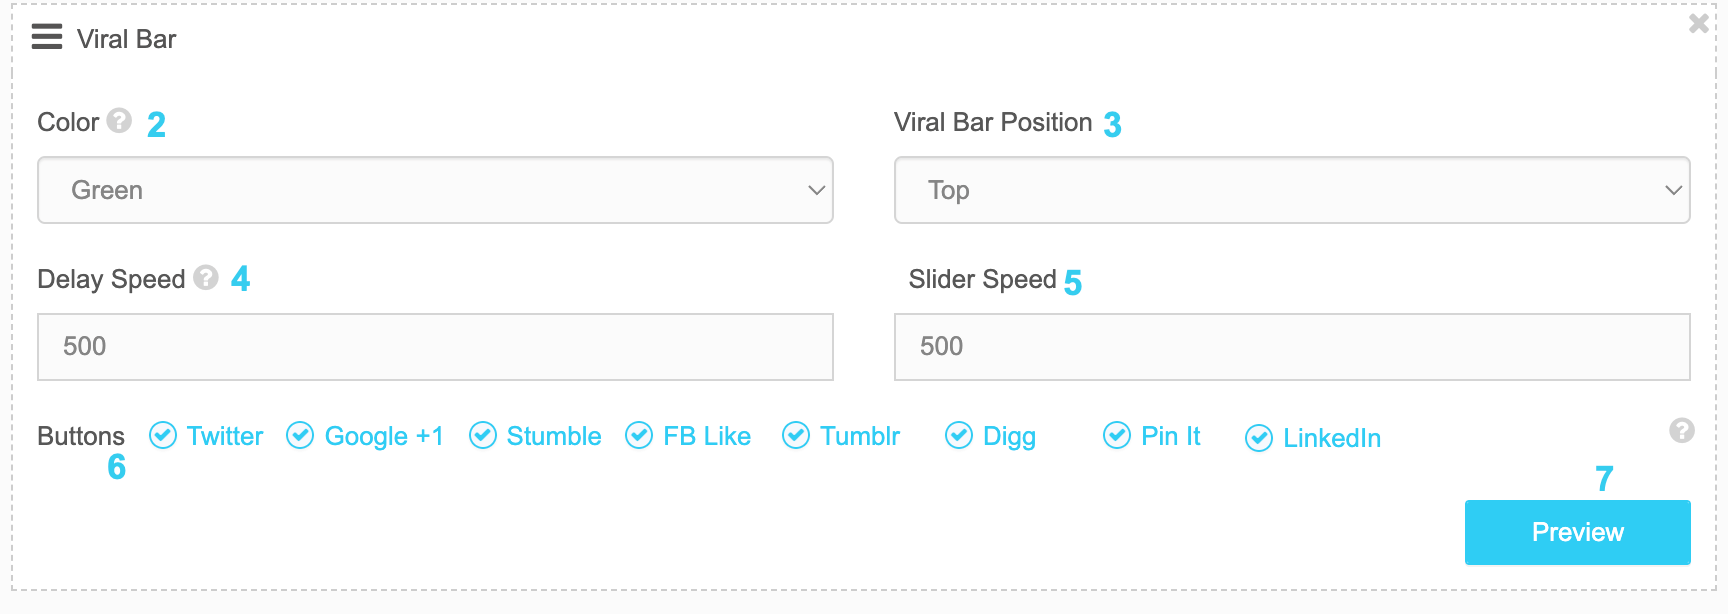
Task: Disable the FB Like button option
Action: (x=639, y=435)
